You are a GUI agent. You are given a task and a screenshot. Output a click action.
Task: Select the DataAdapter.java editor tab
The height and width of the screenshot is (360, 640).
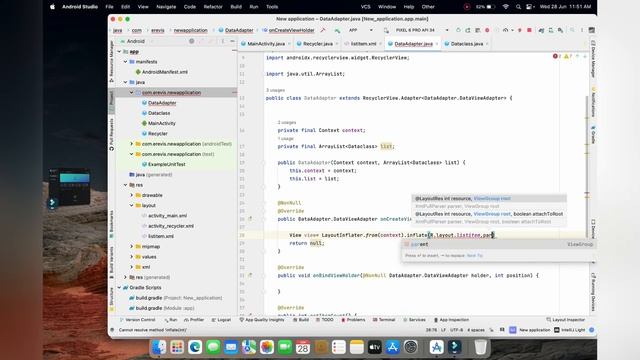(x=413, y=44)
